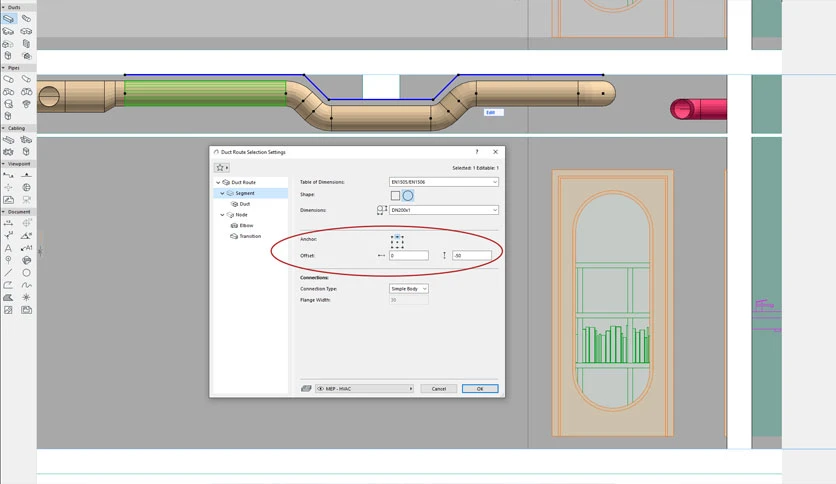Open the MEP - HVAC layer dropdown
Viewport: 836px width, 484px height.
tap(364, 389)
